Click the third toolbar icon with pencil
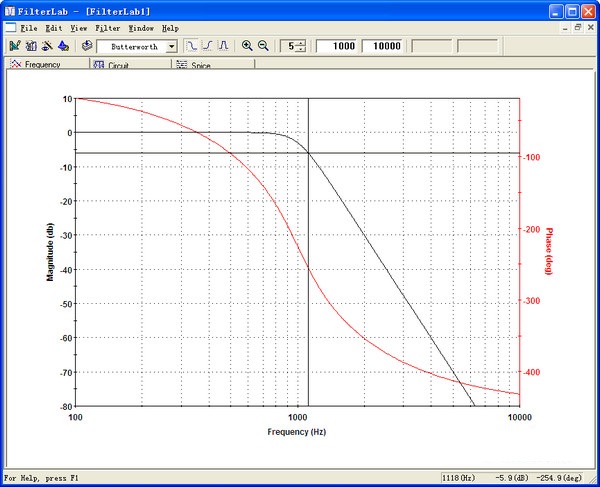600x487 pixels. tap(47, 46)
